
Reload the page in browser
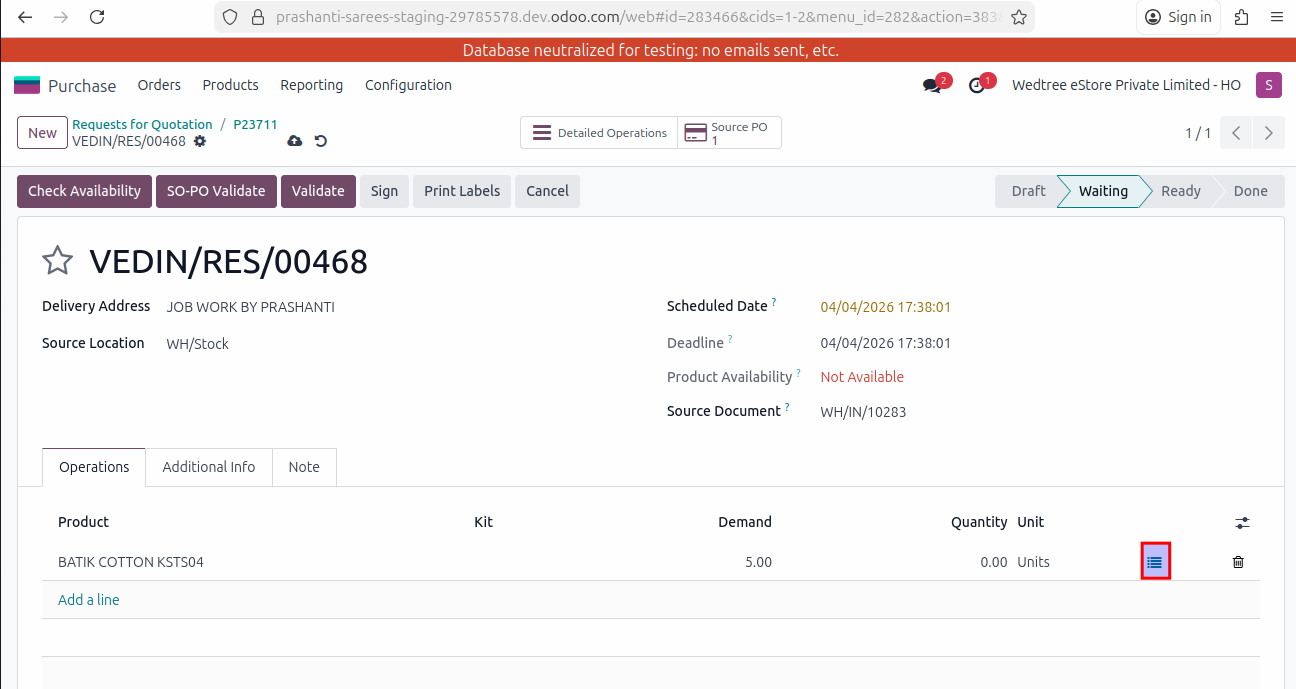(x=97, y=17)
